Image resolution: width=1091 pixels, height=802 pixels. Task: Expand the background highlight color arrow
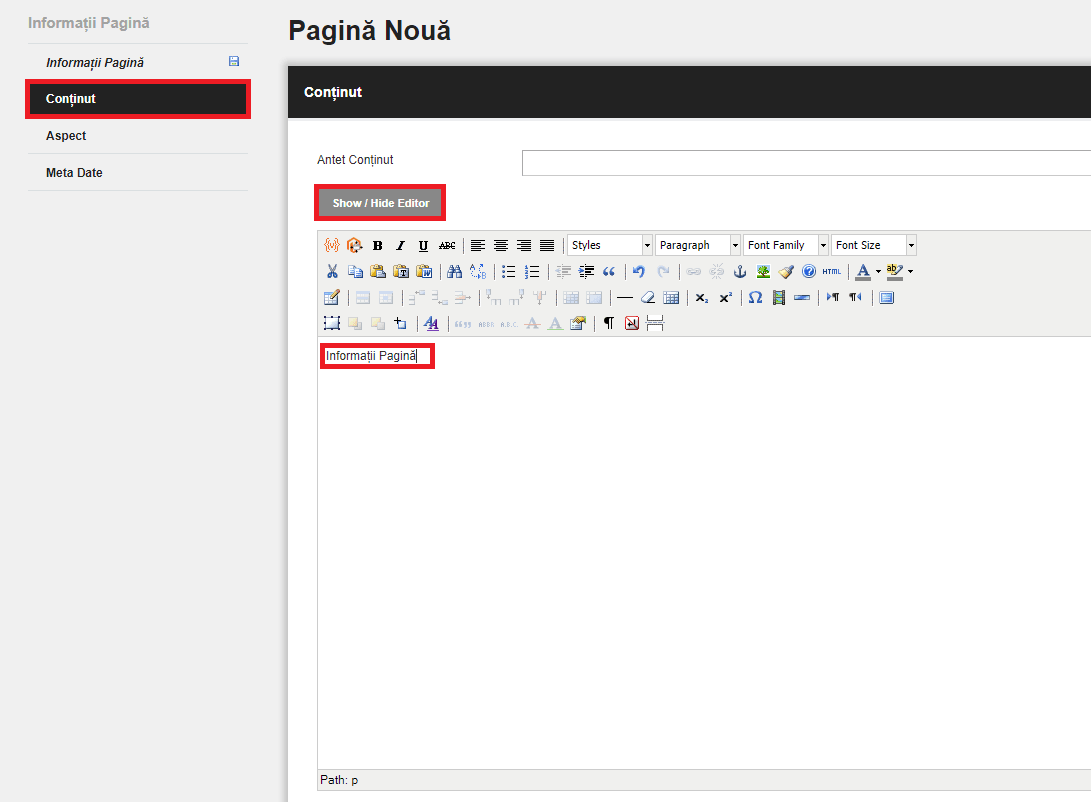(910, 271)
